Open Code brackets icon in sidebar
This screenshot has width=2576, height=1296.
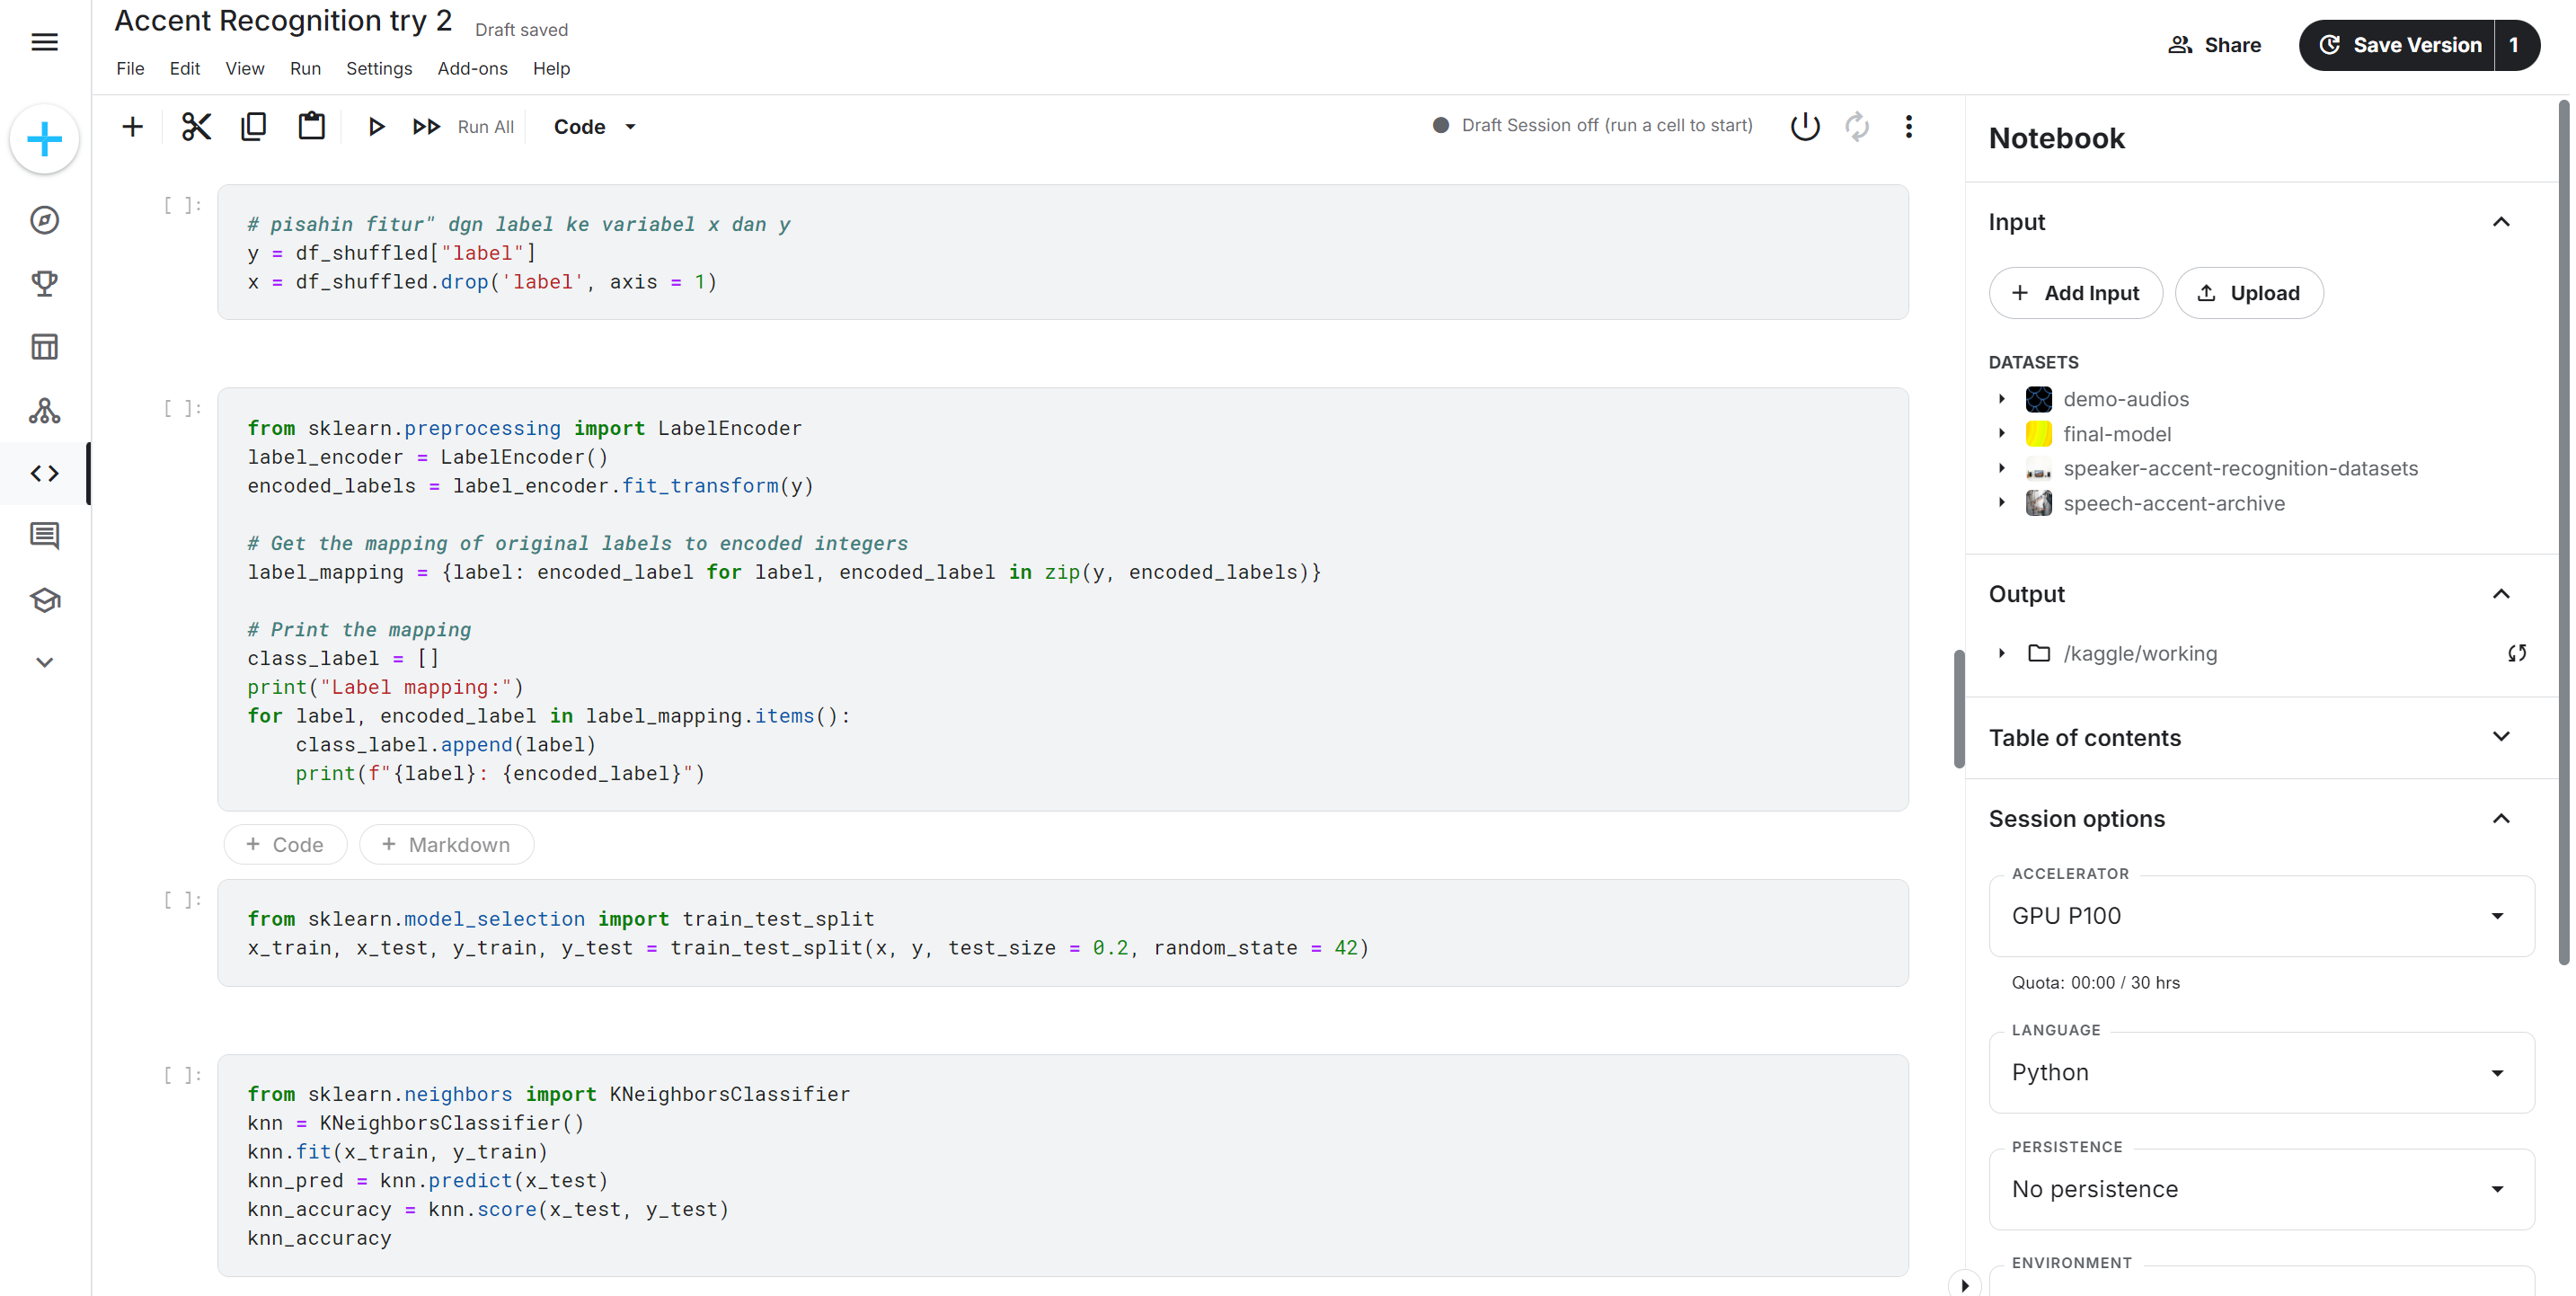point(44,473)
